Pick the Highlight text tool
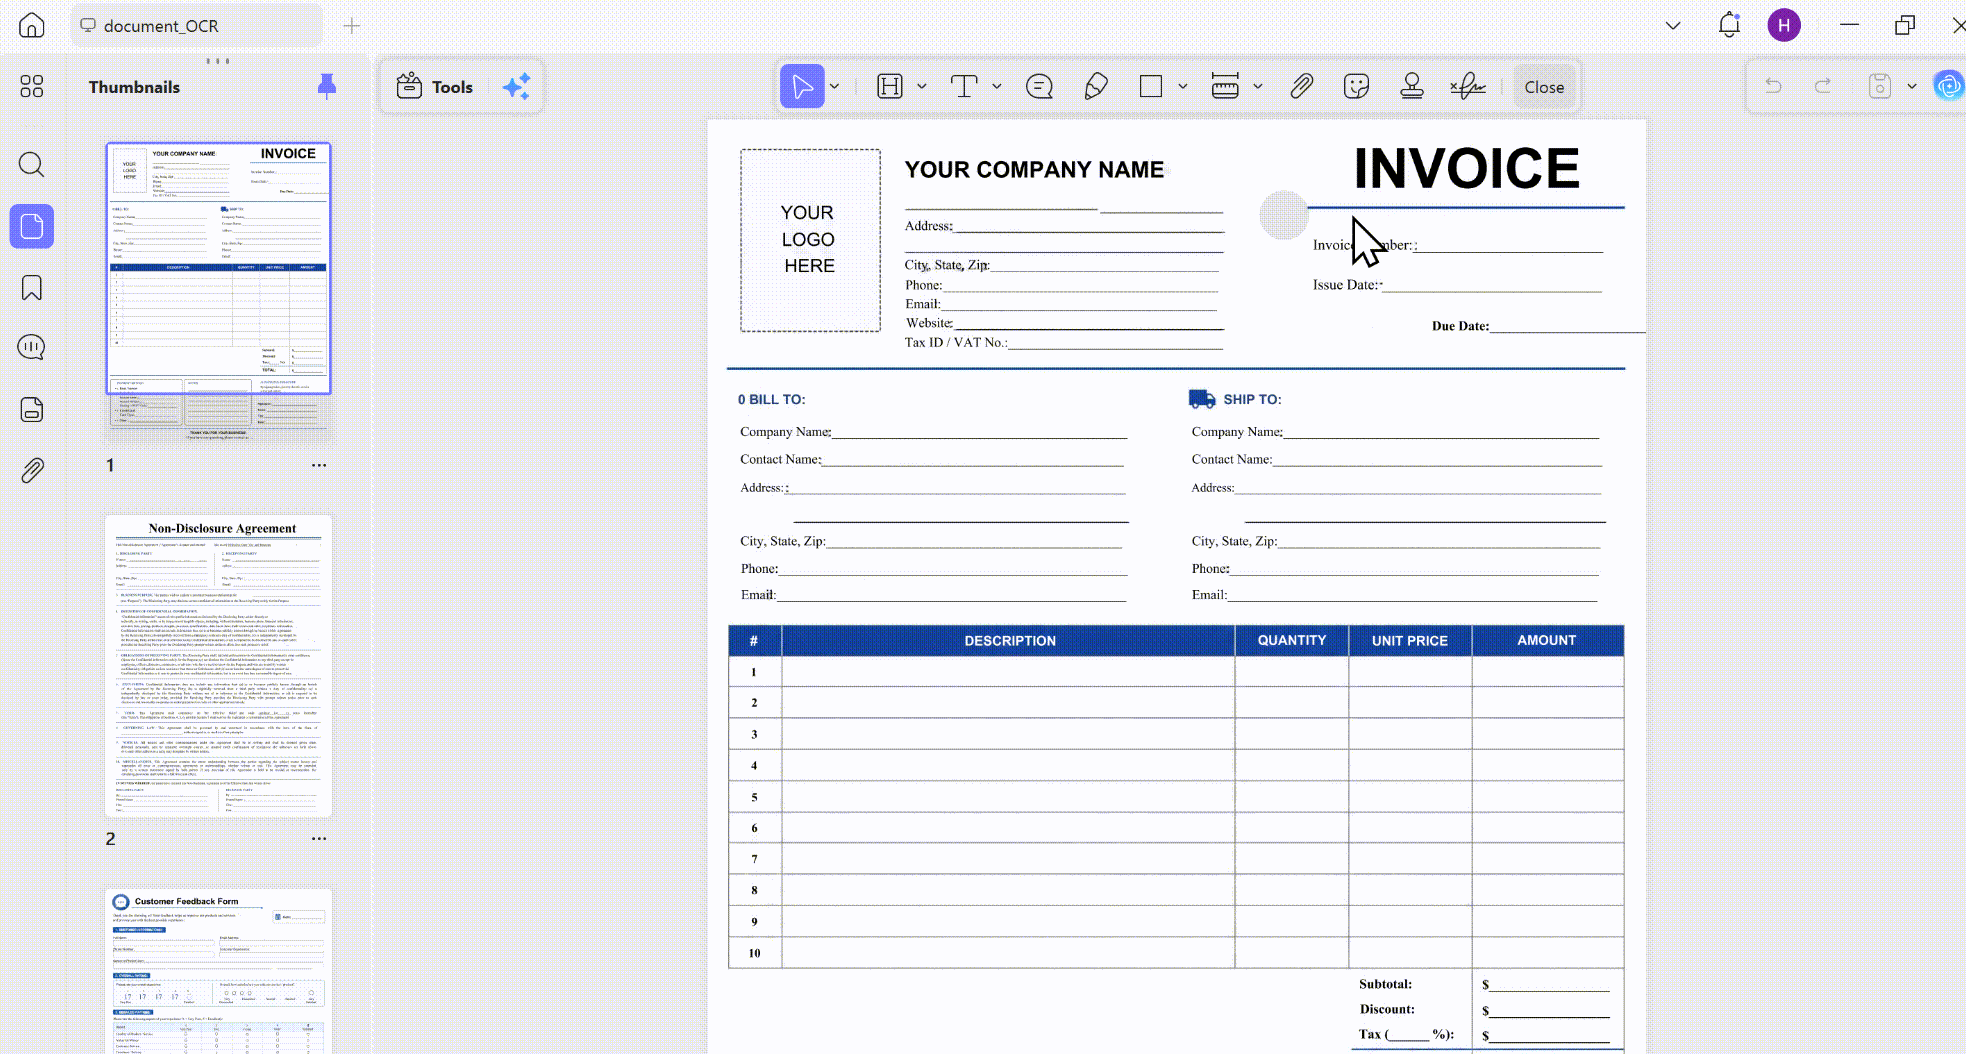This screenshot has height=1054, width=1966. 890,87
